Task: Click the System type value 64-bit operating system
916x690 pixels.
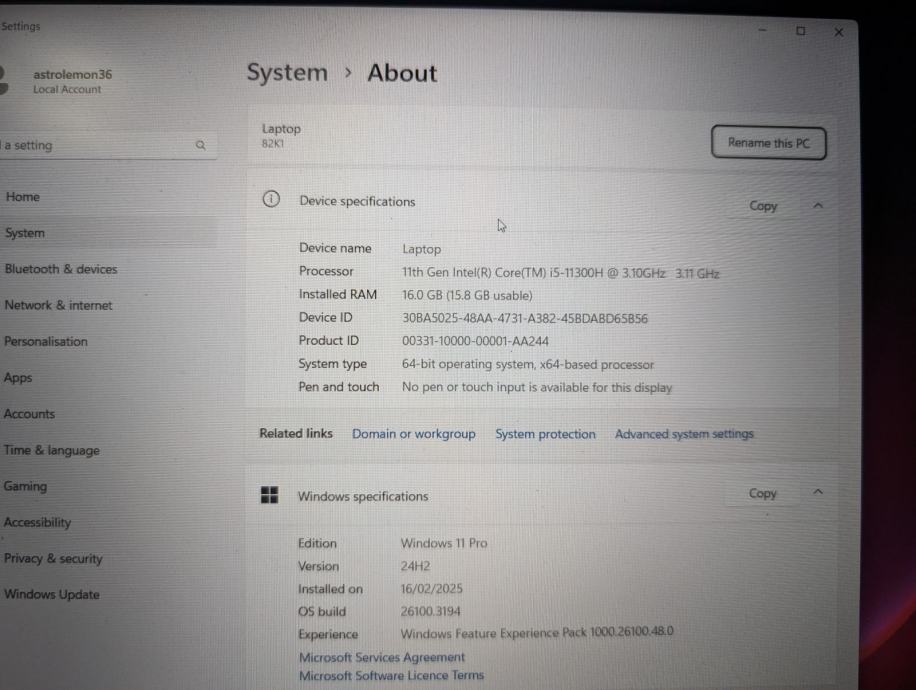Action: pyautogui.click(x=528, y=365)
